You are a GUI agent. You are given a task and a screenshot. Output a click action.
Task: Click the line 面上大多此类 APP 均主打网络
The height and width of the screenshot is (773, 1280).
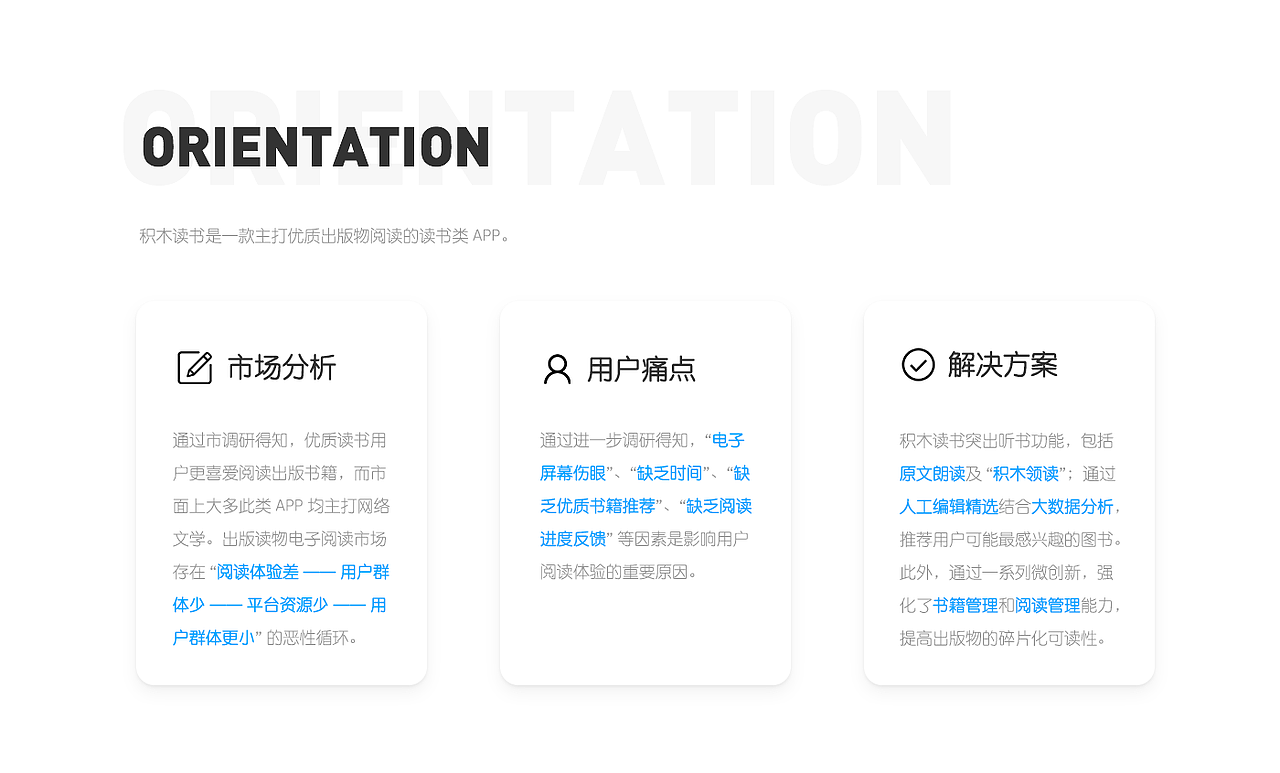[281, 506]
